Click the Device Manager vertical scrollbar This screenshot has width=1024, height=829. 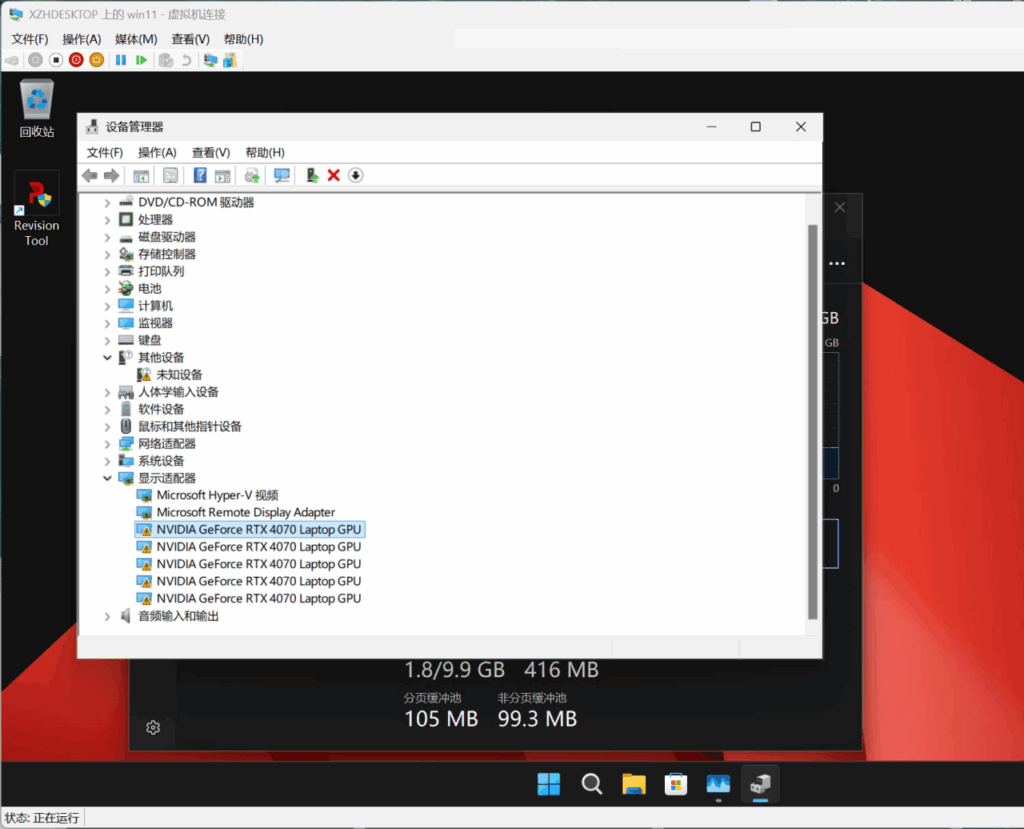click(813, 420)
